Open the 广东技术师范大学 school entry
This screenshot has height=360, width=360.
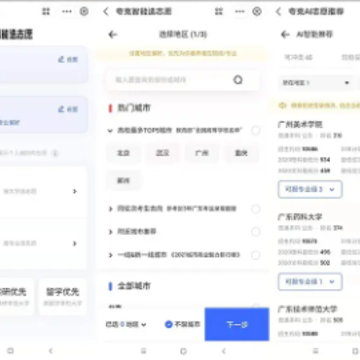[x=308, y=309]
